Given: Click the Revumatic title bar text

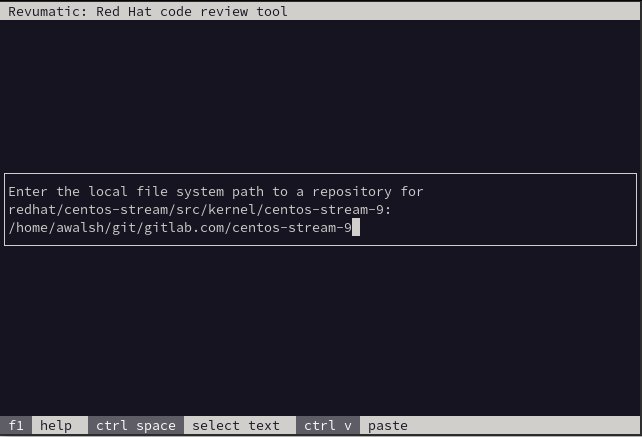Looking at the screenshot, I should pos(148,12).
